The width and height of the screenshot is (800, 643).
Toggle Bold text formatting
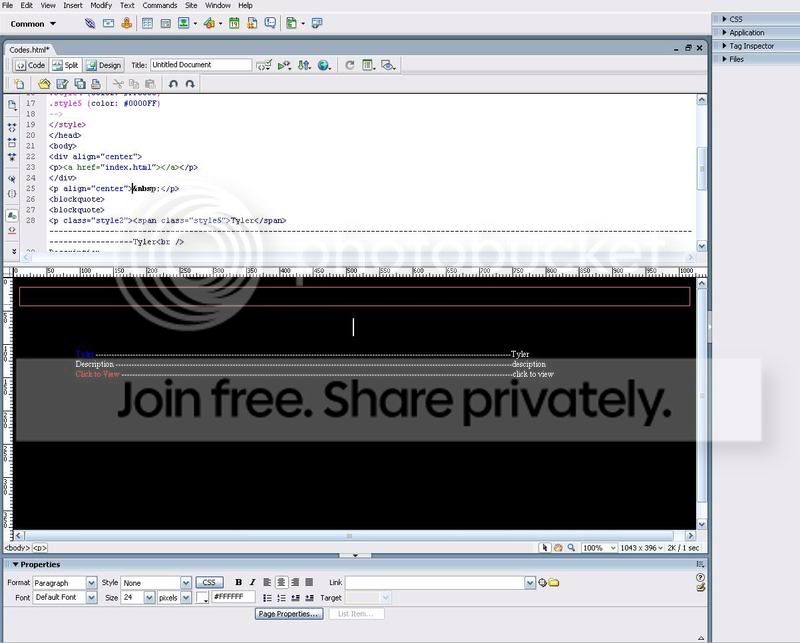(x=238, y=582)
